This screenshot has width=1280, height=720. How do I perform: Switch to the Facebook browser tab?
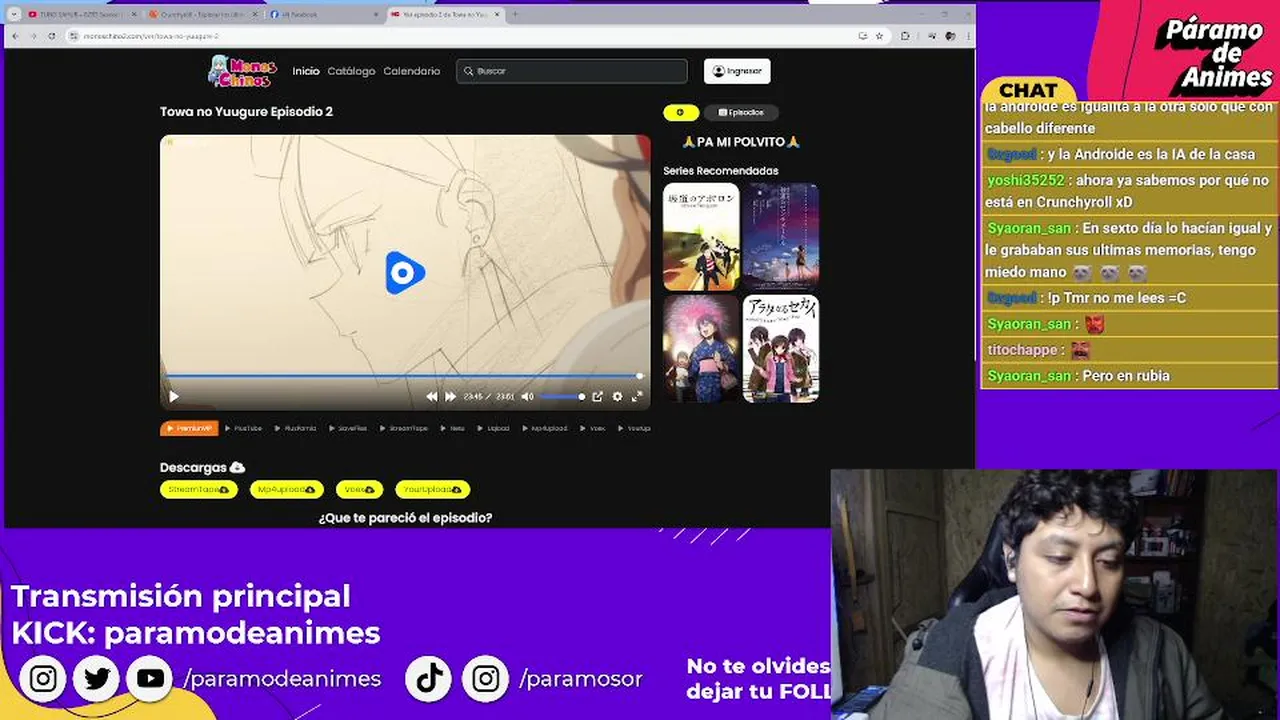[324, 15]
